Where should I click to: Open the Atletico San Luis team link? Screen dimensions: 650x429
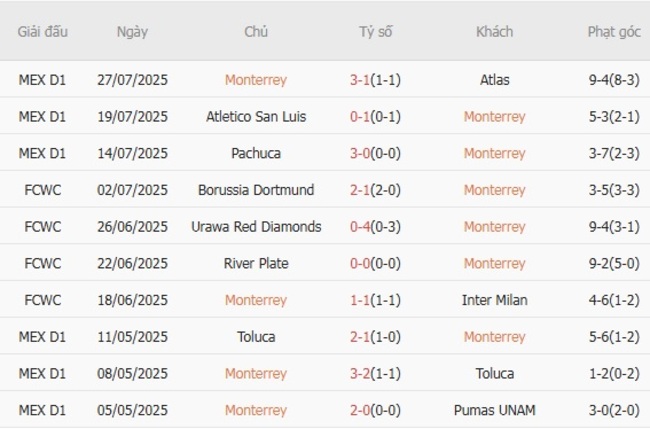click(x=256, y=117)
